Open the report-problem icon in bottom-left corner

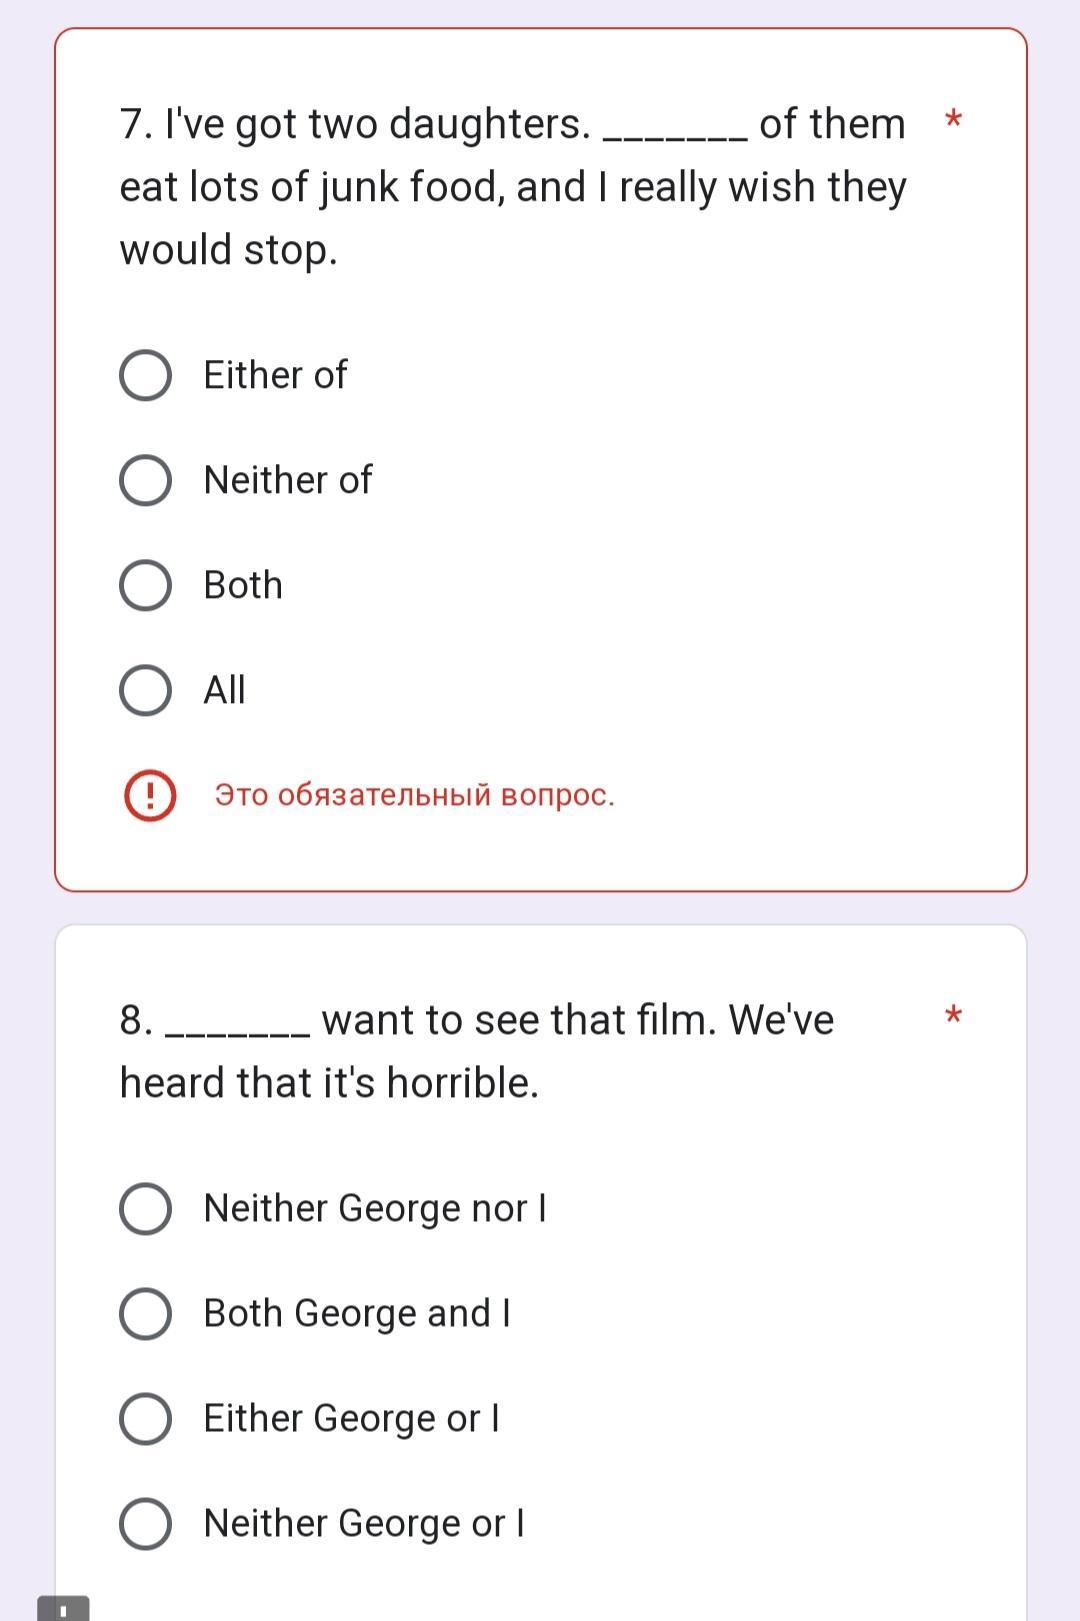(x=63, y=1608)
